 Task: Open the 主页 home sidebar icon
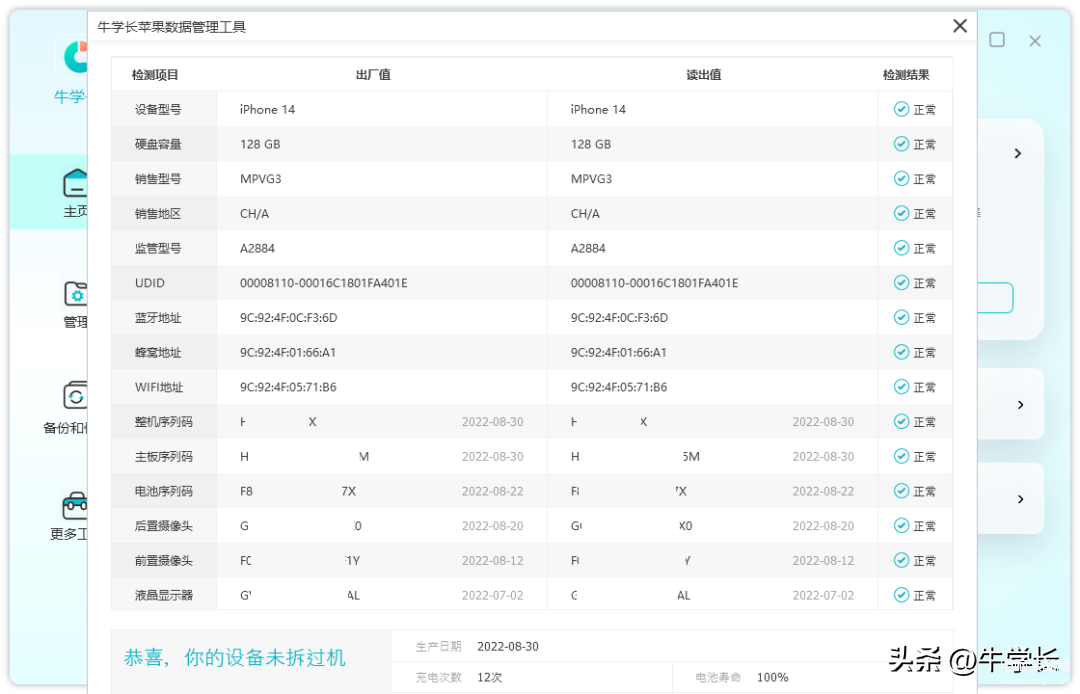[x=76, y=184]
